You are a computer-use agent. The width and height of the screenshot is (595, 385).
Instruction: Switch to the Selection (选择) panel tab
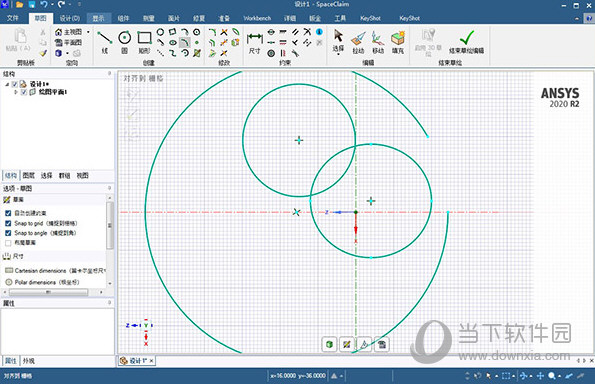[46, 175]
